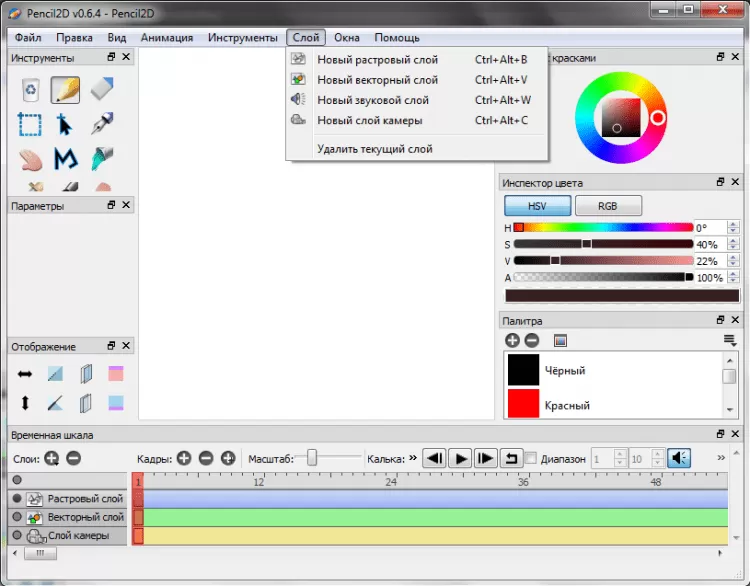Image resolution: width=750 pixels, height=586 pixels.
Task: Toggle previous onion skin icon
Action: click(x=86, y=374)
